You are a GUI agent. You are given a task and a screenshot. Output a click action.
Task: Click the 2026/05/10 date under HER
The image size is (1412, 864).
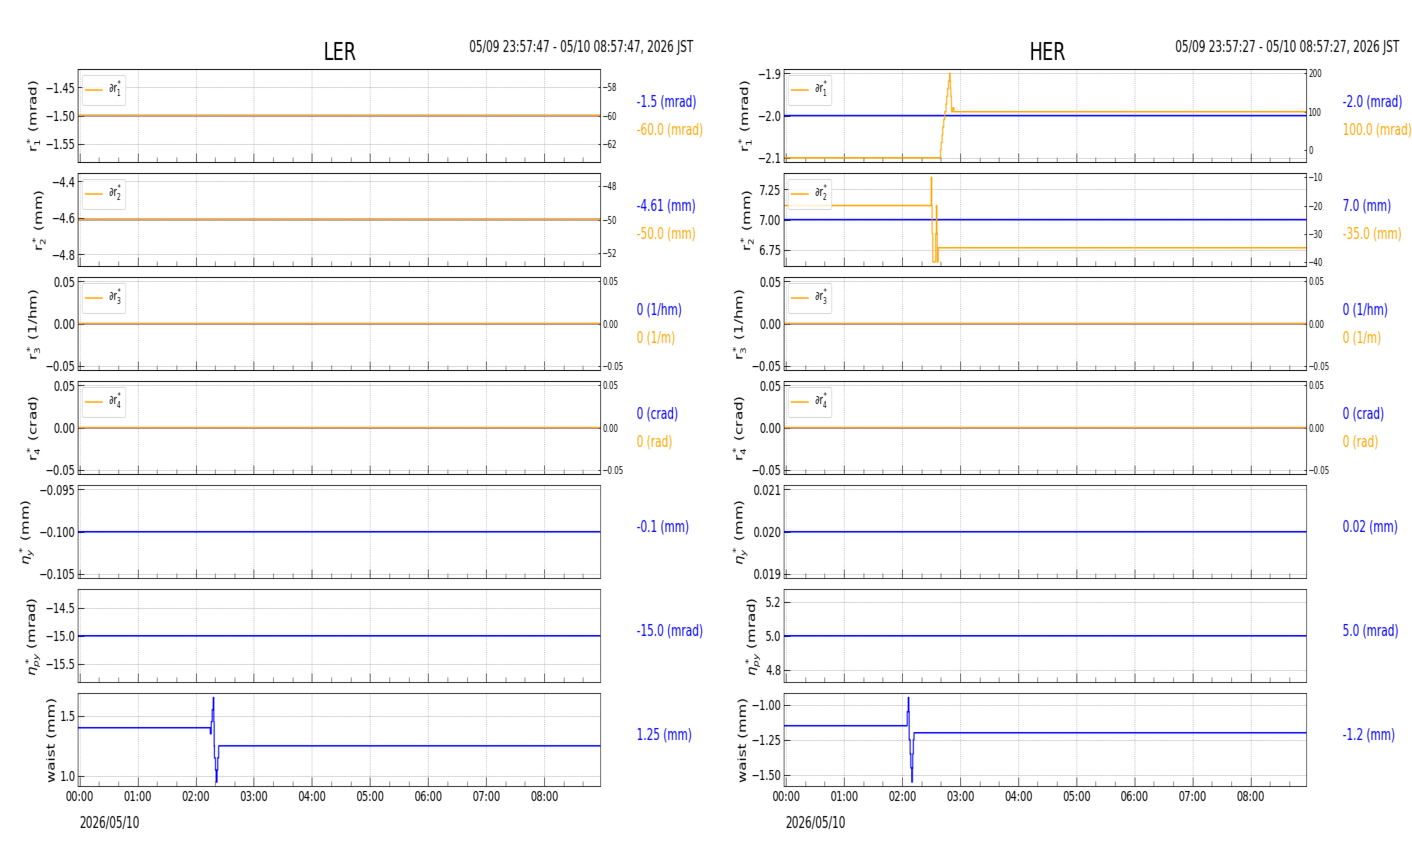click(815, 823)
